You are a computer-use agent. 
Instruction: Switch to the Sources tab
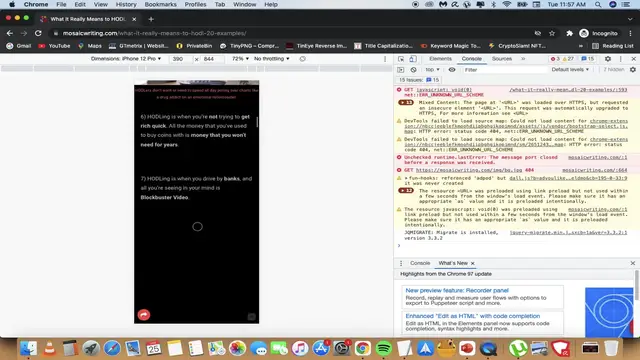point(502,59)
